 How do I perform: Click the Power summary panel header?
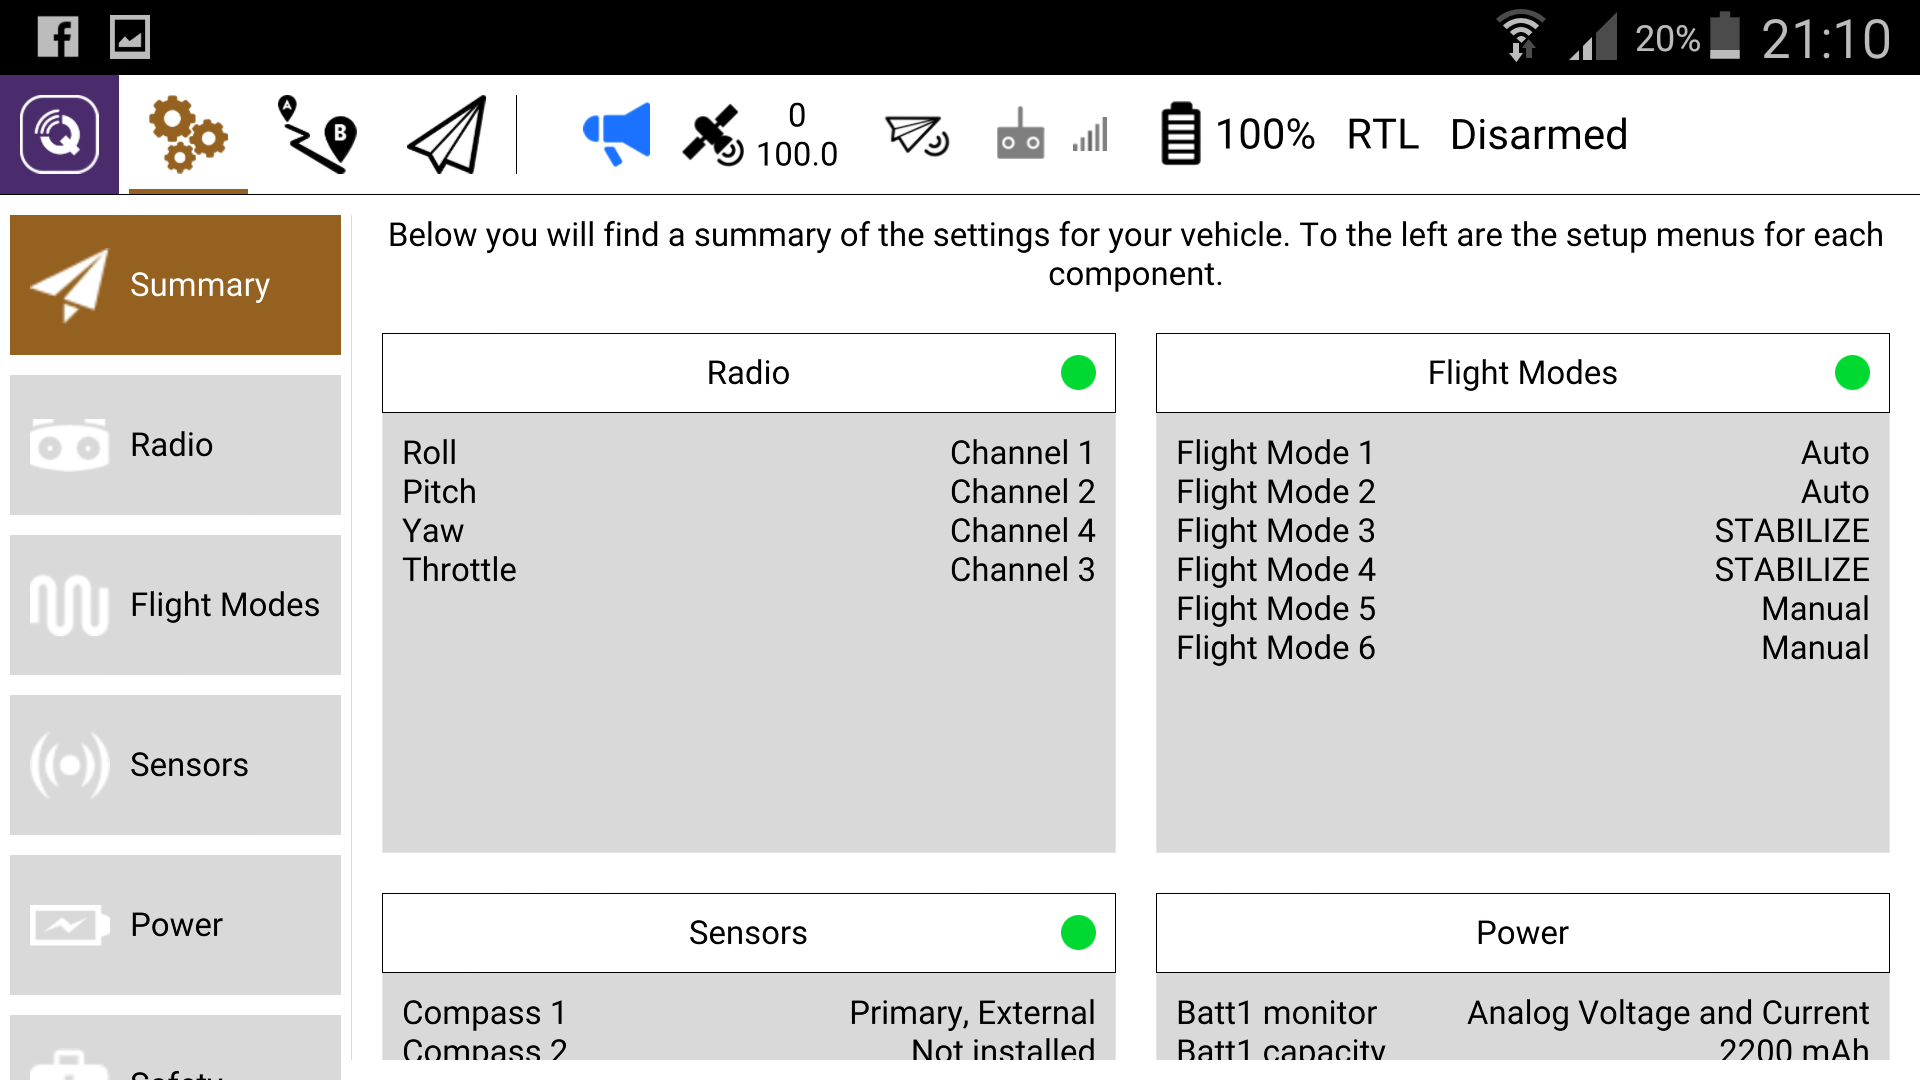click(x=1522, y=933)
